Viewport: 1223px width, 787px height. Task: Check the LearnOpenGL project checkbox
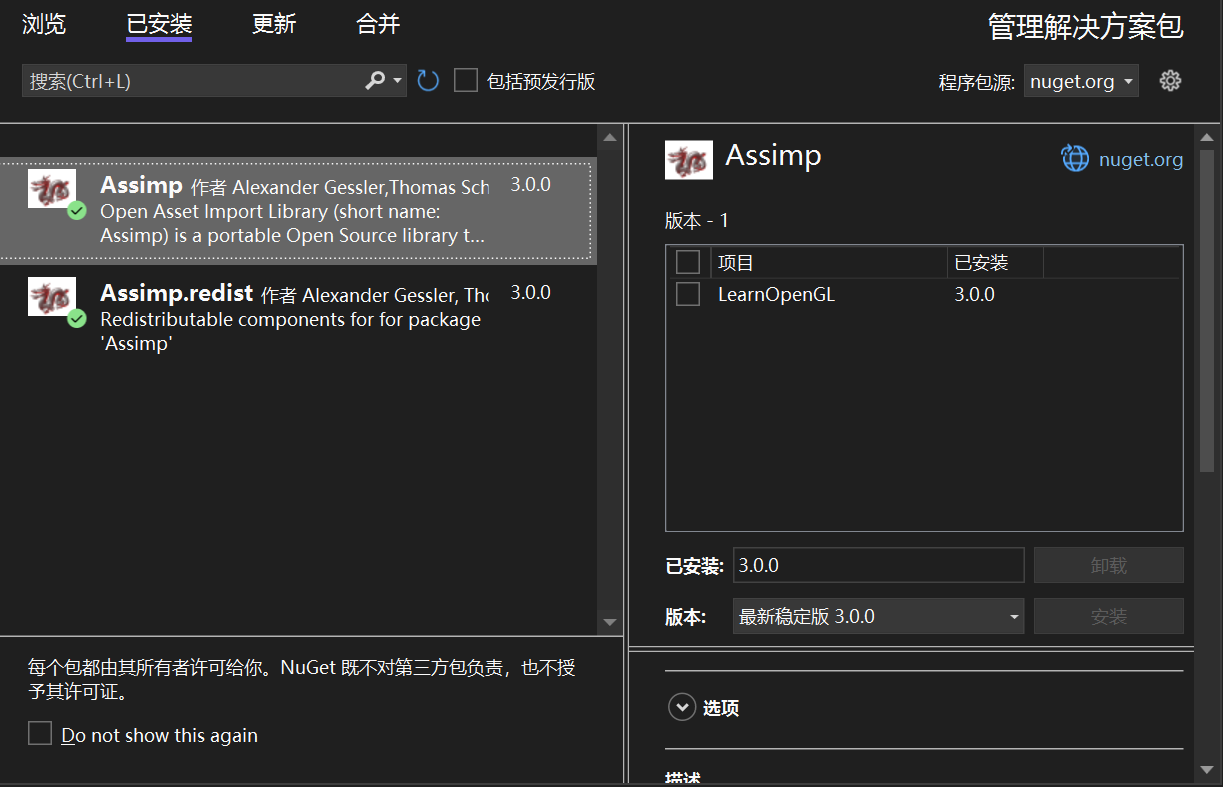(x=687, y=293)
